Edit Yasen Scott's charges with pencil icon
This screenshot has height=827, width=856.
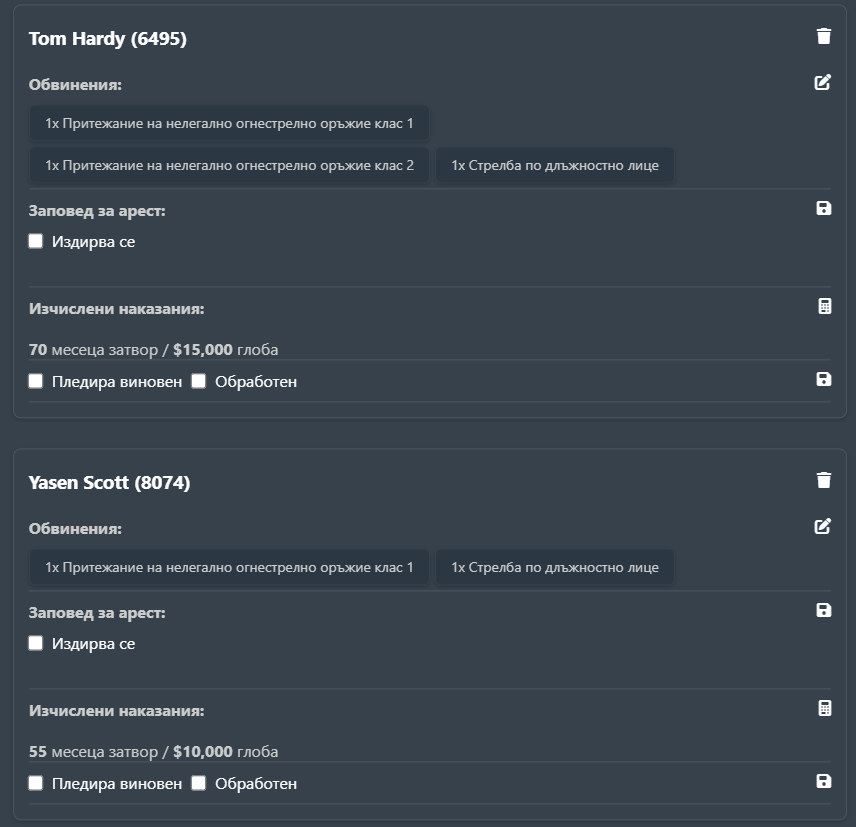[823, 526]
